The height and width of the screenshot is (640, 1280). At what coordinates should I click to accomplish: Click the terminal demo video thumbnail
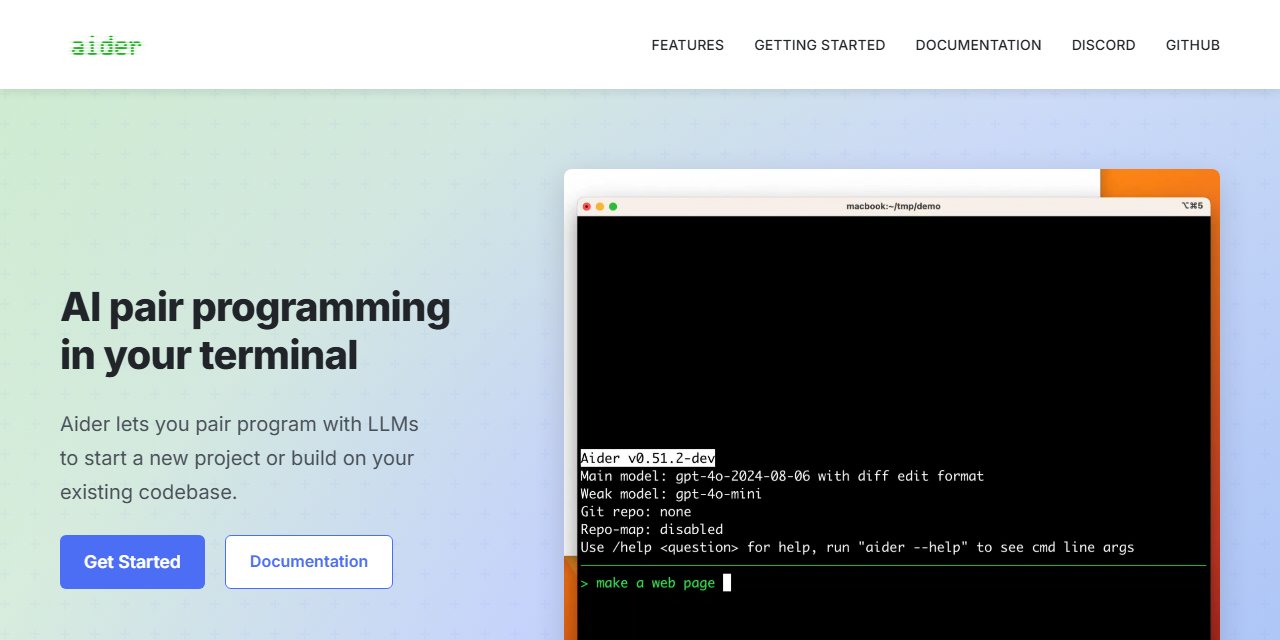(x=892, y=404)
